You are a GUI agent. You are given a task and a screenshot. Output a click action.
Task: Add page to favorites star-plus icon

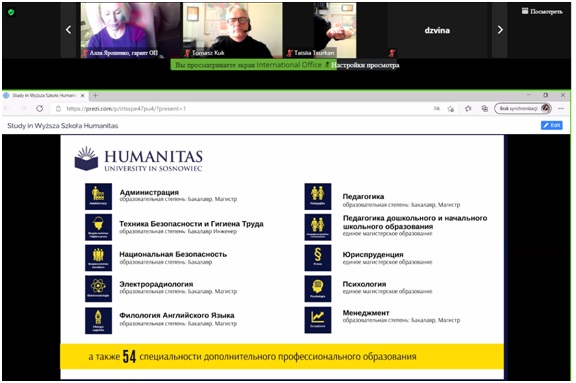pyautogui.click(x=451, y=109)
